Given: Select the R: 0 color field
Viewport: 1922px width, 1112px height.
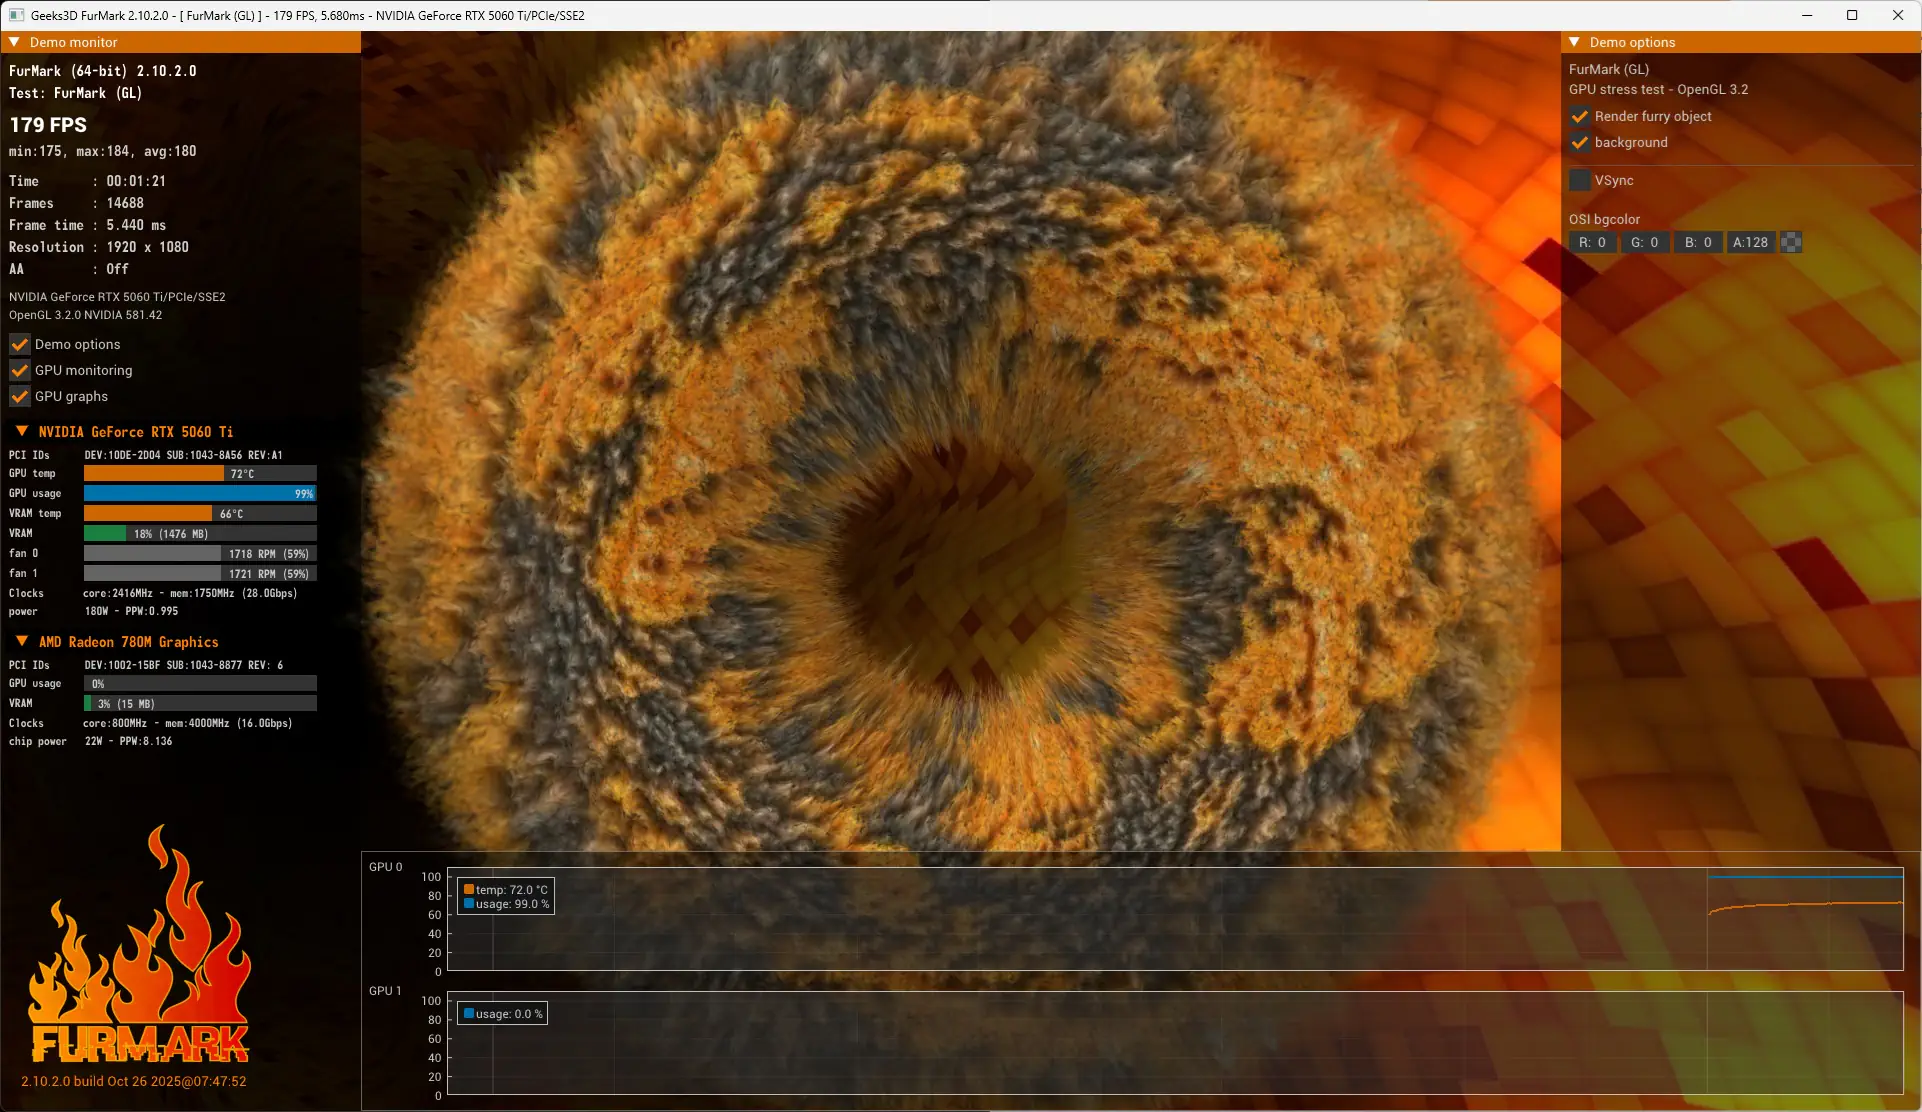Looking at the screenshot, I should coord(1593,242).
